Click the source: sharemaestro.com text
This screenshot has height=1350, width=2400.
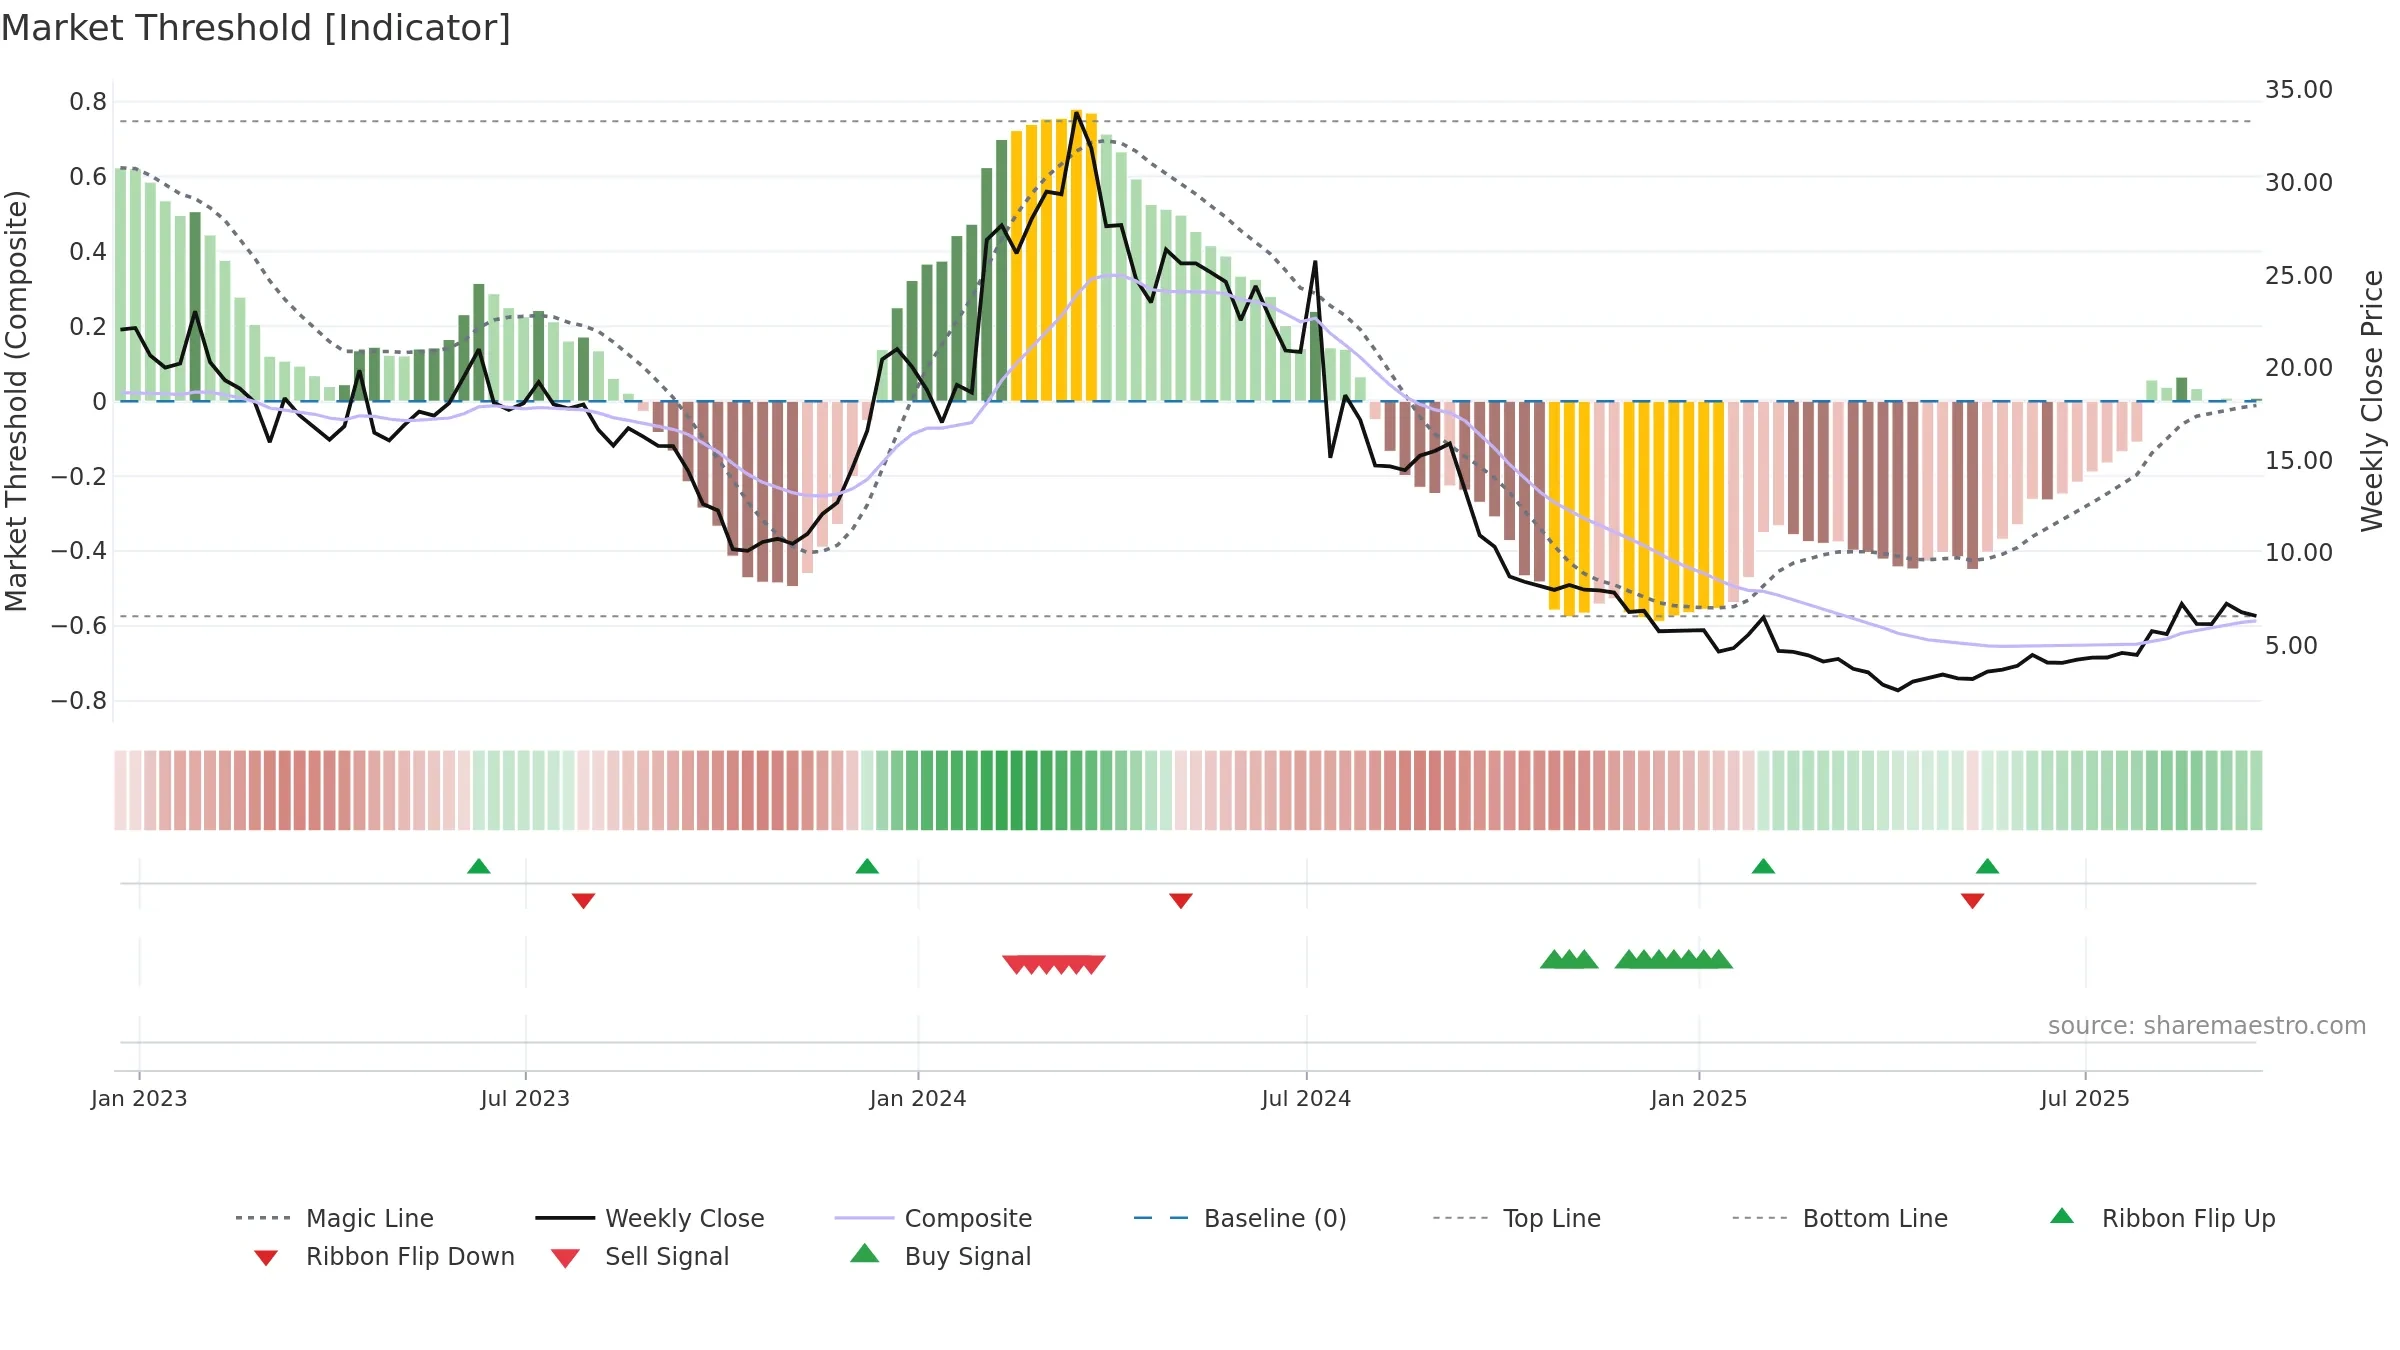coord(2207,1026)
